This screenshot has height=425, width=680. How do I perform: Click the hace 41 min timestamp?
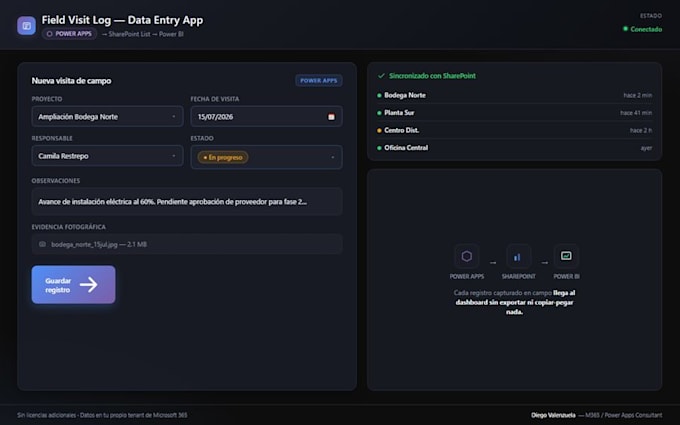tap(636, 113)
